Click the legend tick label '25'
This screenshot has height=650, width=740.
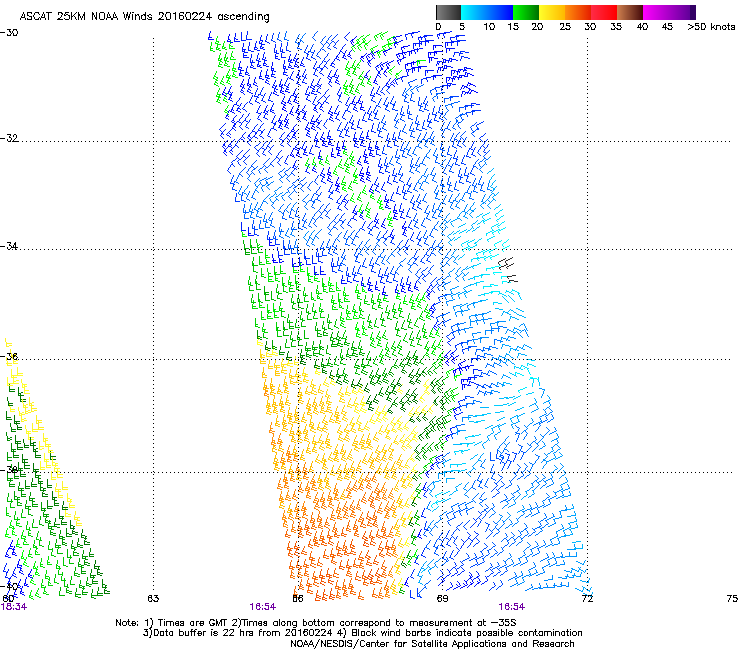click(x=565, y=27)
